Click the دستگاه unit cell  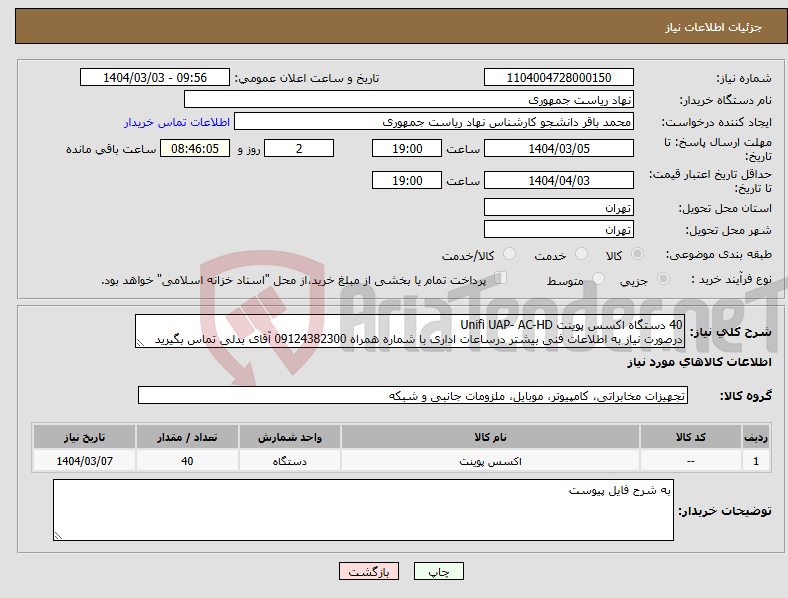pos(290,461)
